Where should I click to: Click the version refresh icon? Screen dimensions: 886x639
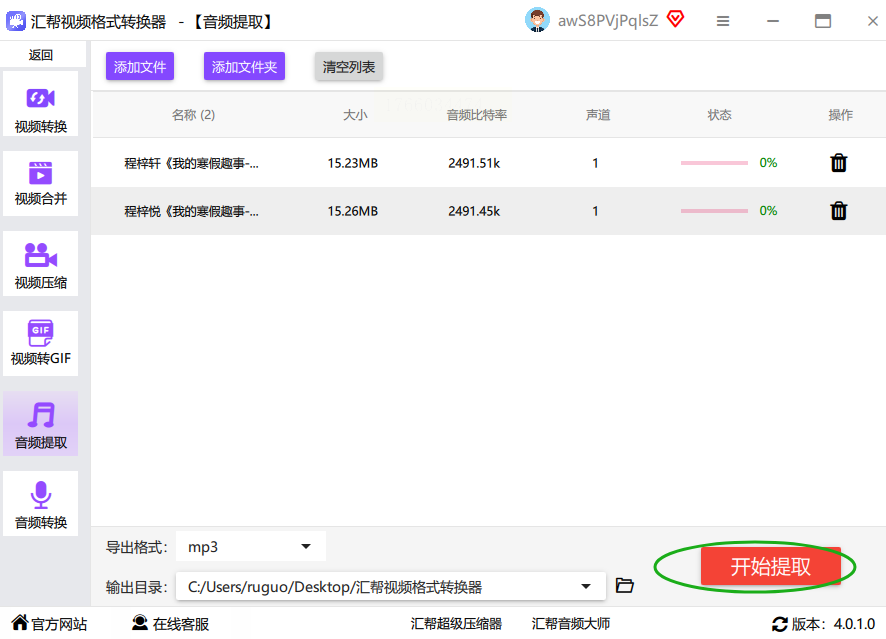(x=780, y=624)
